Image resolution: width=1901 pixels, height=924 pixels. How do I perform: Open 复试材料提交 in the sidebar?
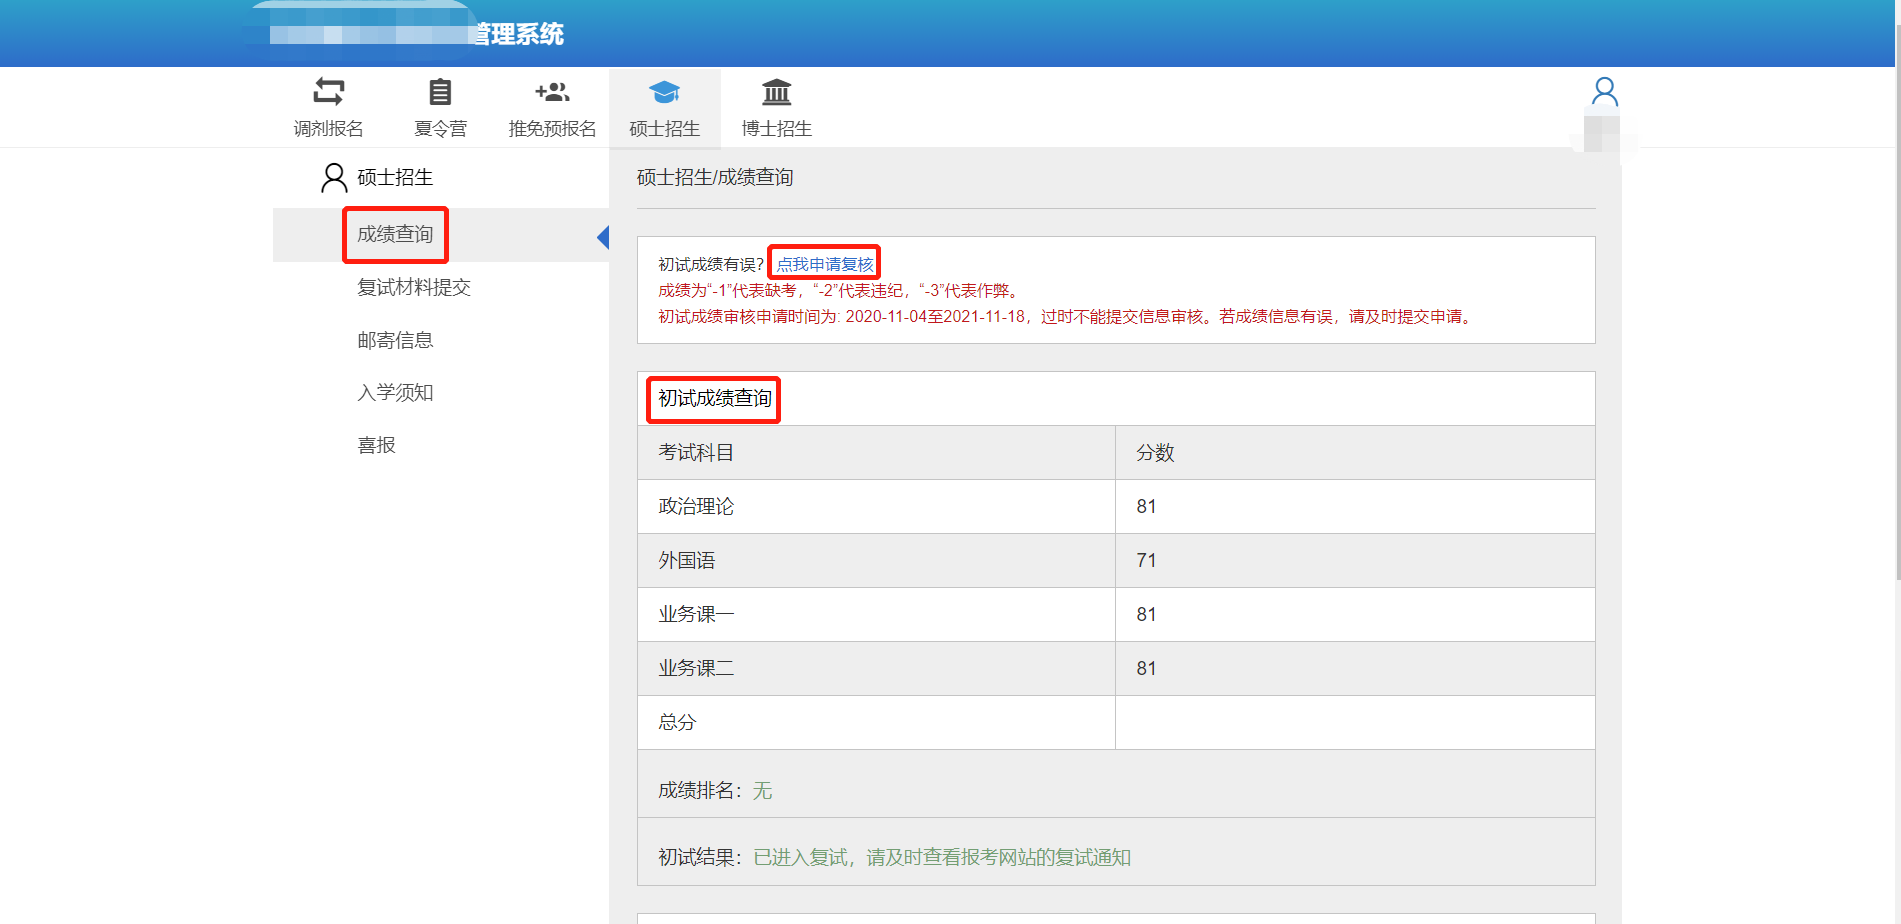[414, 288]
